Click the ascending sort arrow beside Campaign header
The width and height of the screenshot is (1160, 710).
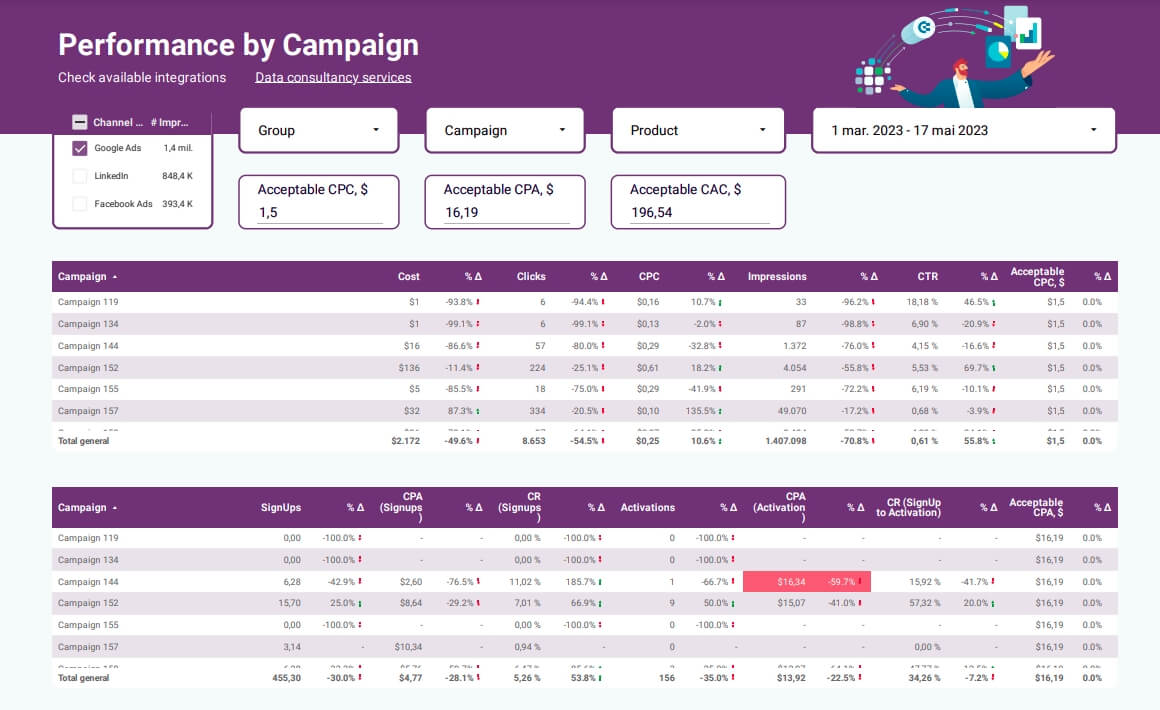click(x=115, y=276)
